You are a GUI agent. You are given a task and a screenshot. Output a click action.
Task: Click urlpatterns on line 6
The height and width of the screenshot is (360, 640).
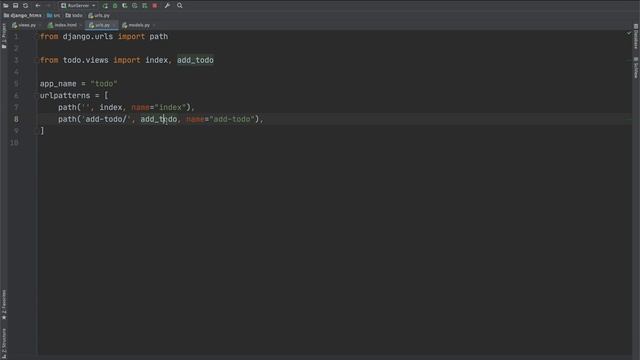(64, 96)
